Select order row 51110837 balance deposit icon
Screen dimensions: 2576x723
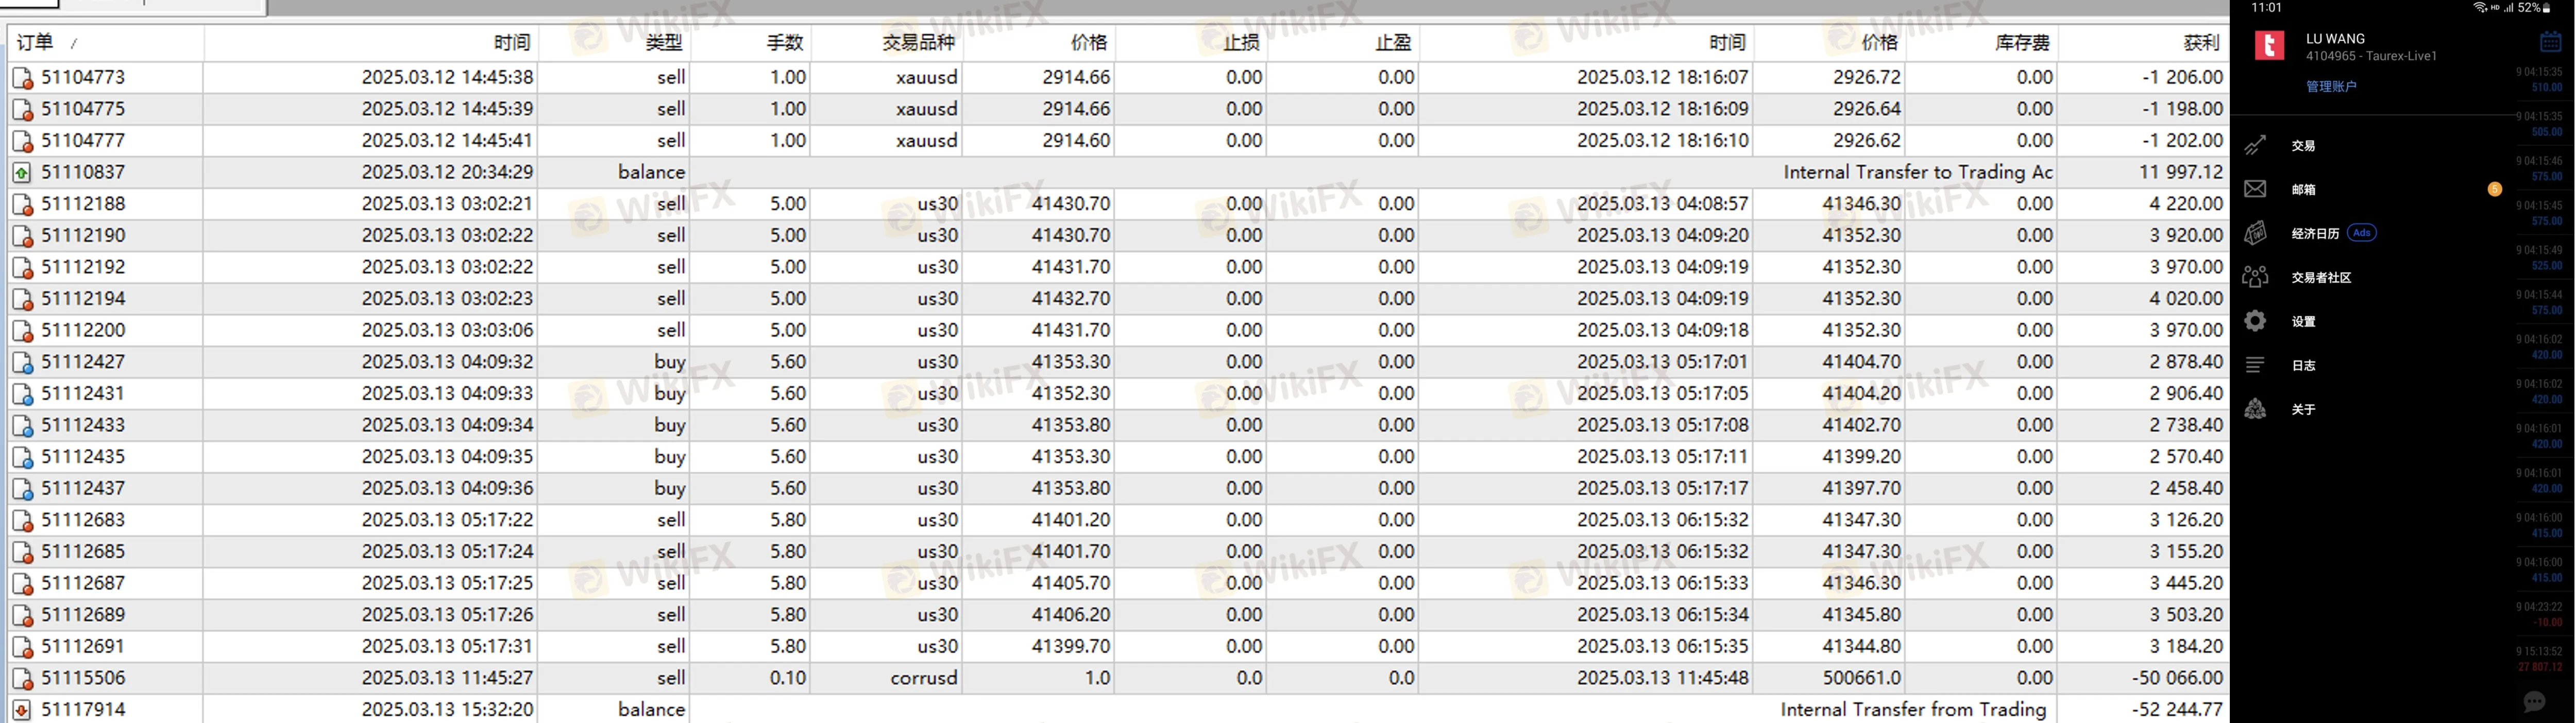click(x=21, y=173)
